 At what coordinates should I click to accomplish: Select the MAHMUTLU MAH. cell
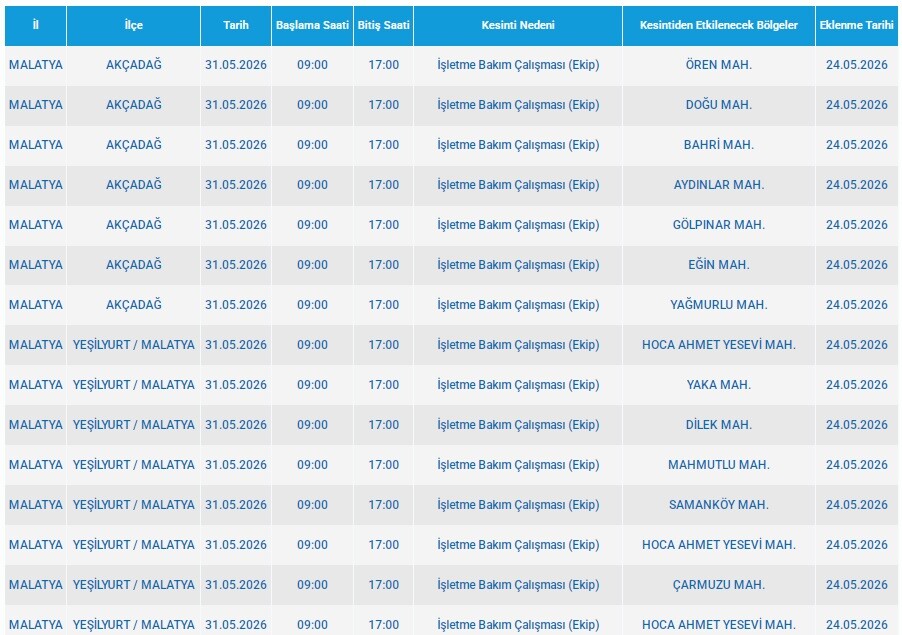click(718, 465)
